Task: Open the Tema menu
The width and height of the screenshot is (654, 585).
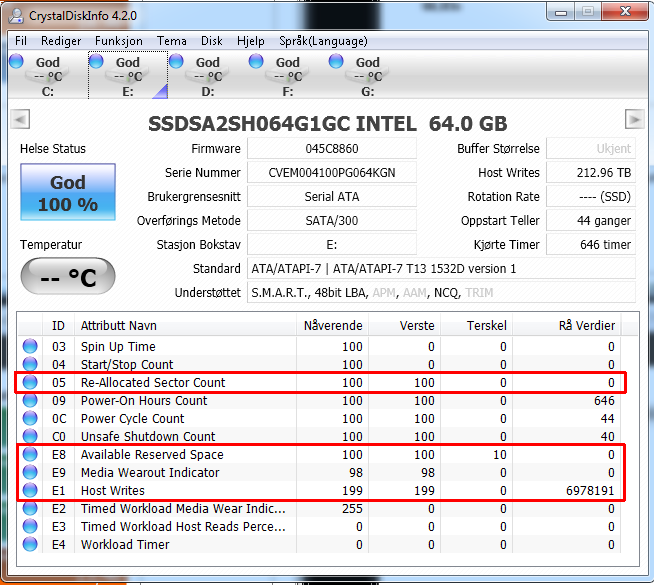Action: click(171, 41)
